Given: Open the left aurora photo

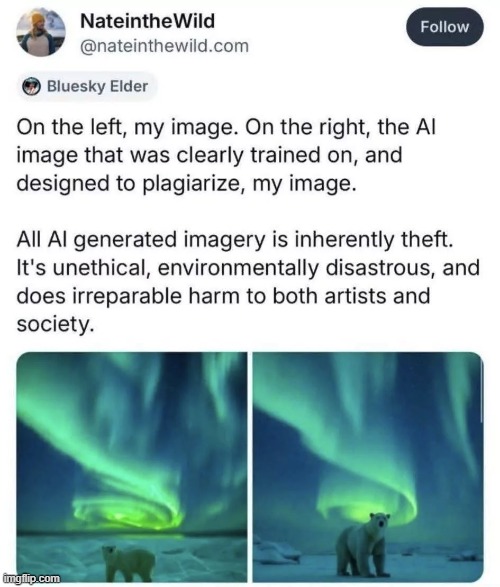Looking at the screenshot, I should [x=132, y=467].
